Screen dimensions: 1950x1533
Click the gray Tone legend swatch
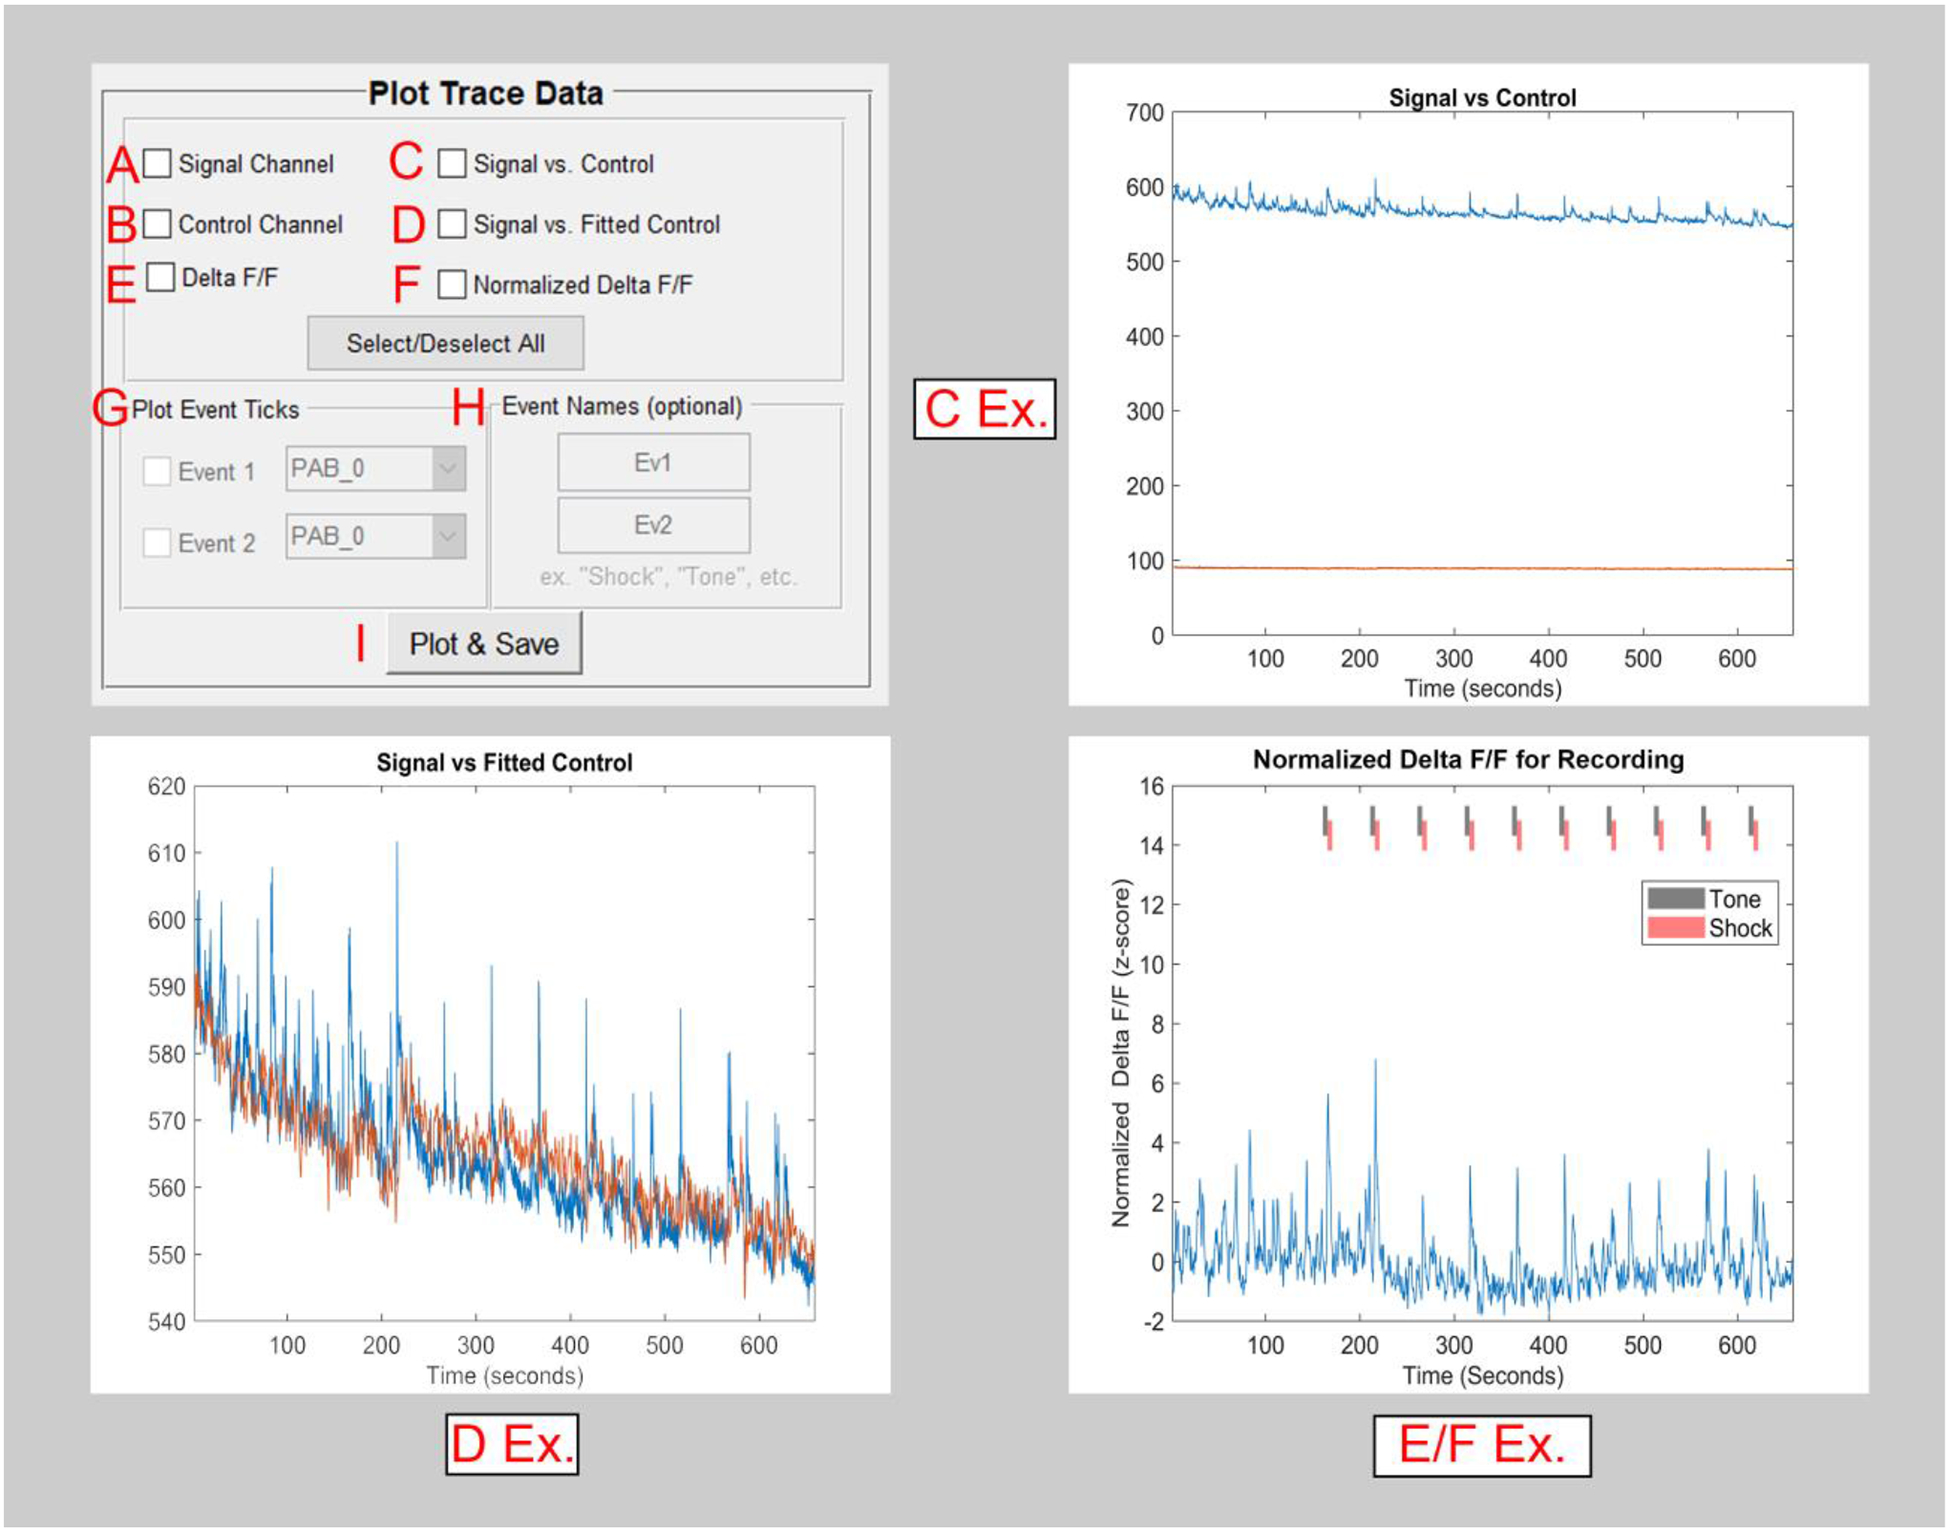coord(1676,898)
